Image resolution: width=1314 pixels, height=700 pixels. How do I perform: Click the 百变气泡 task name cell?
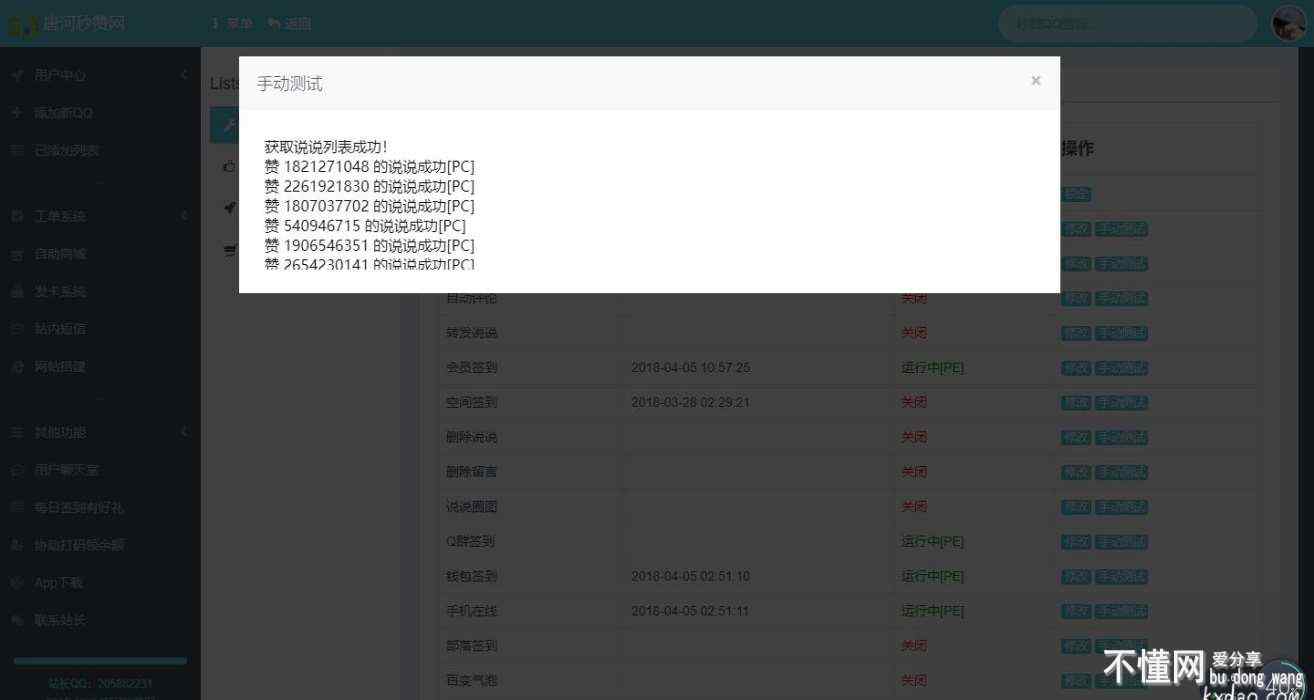[471, 681]
